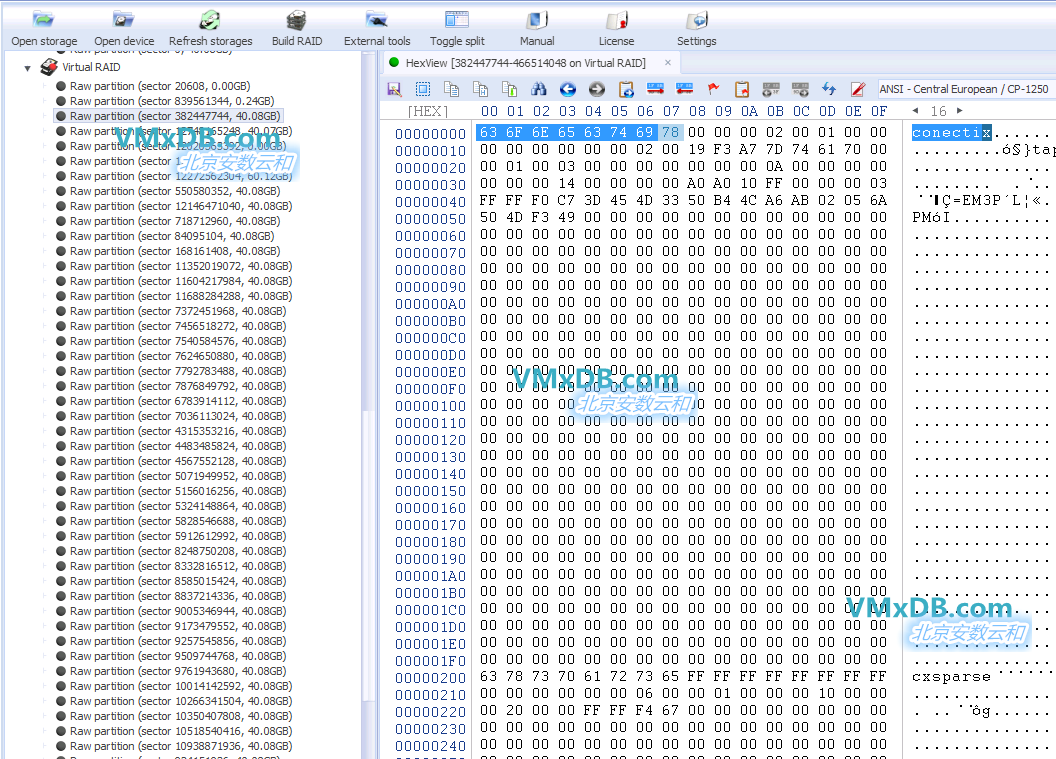Click hex offset 00000040

(x=430, y=201)
